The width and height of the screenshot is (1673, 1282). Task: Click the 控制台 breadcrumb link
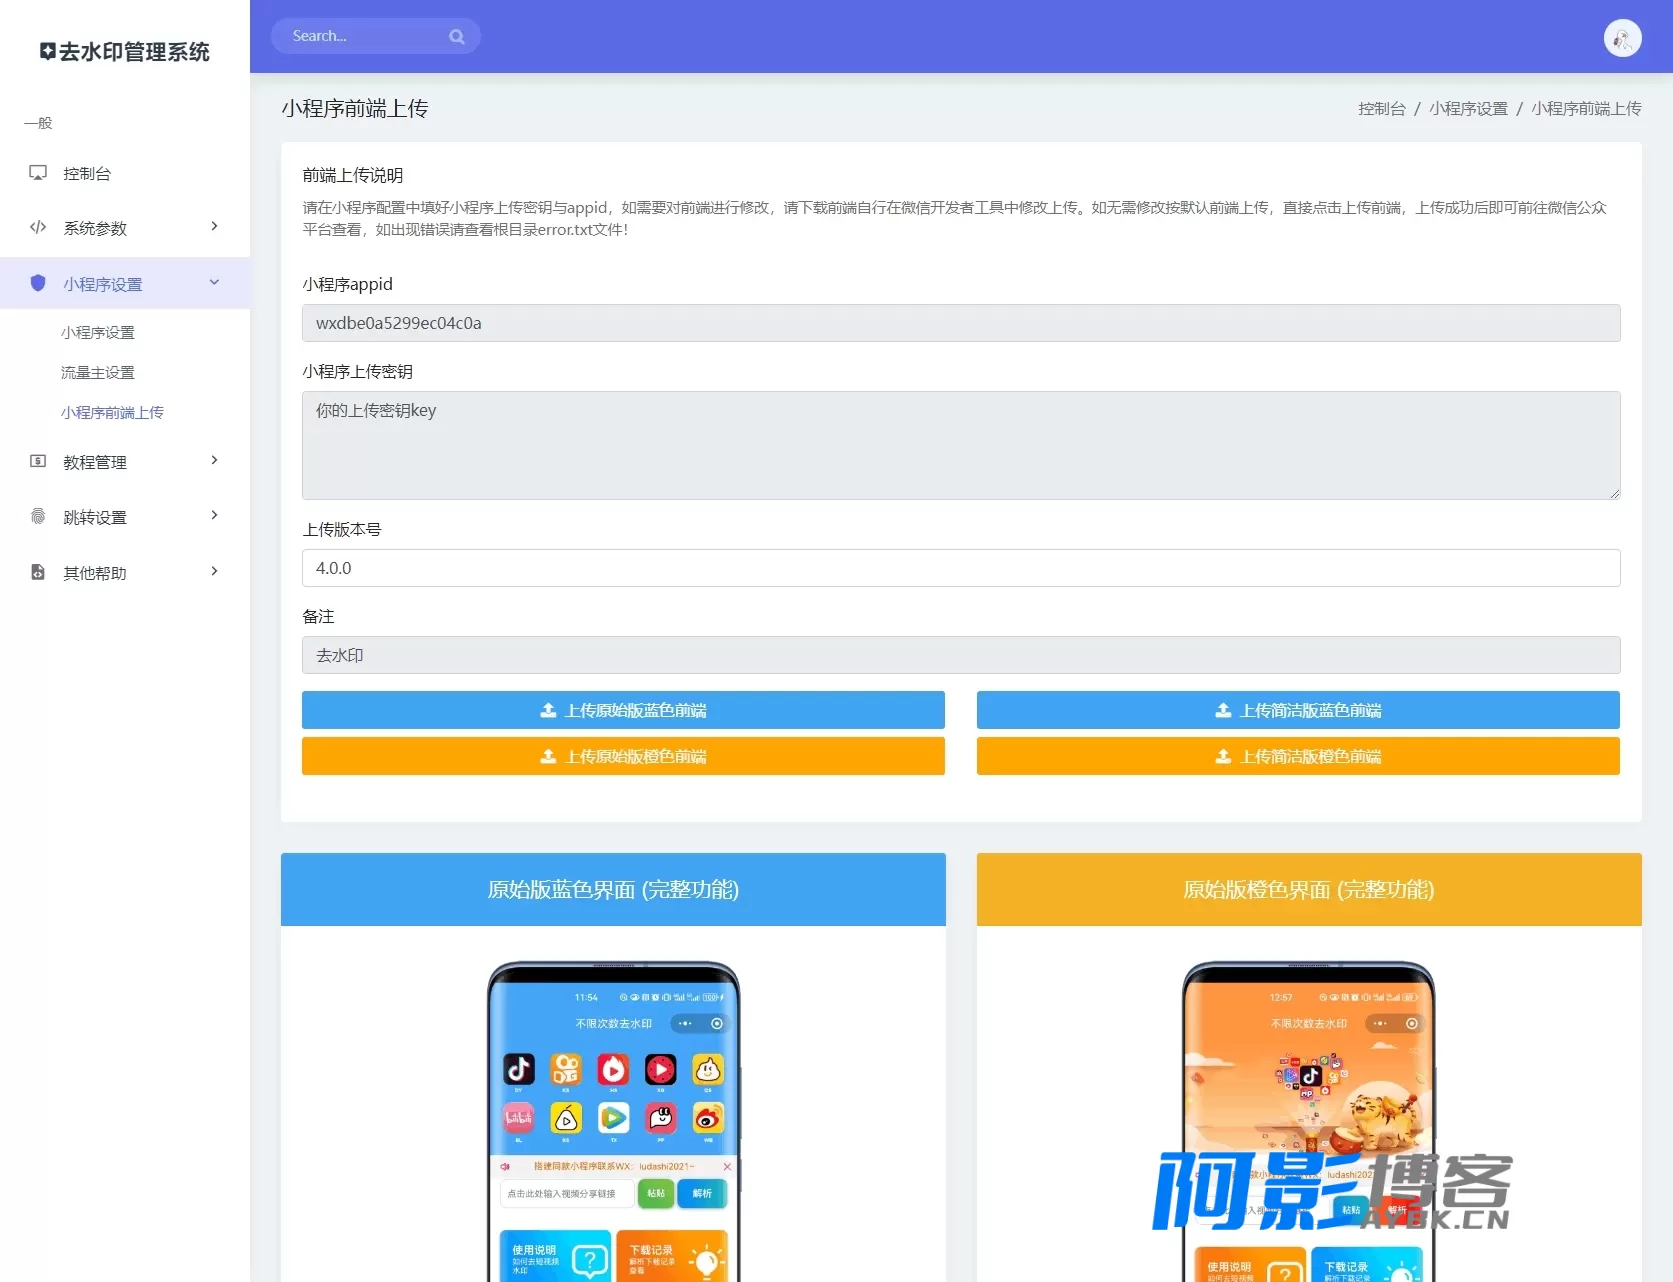pyautogui.click(x=1382, y=108)
